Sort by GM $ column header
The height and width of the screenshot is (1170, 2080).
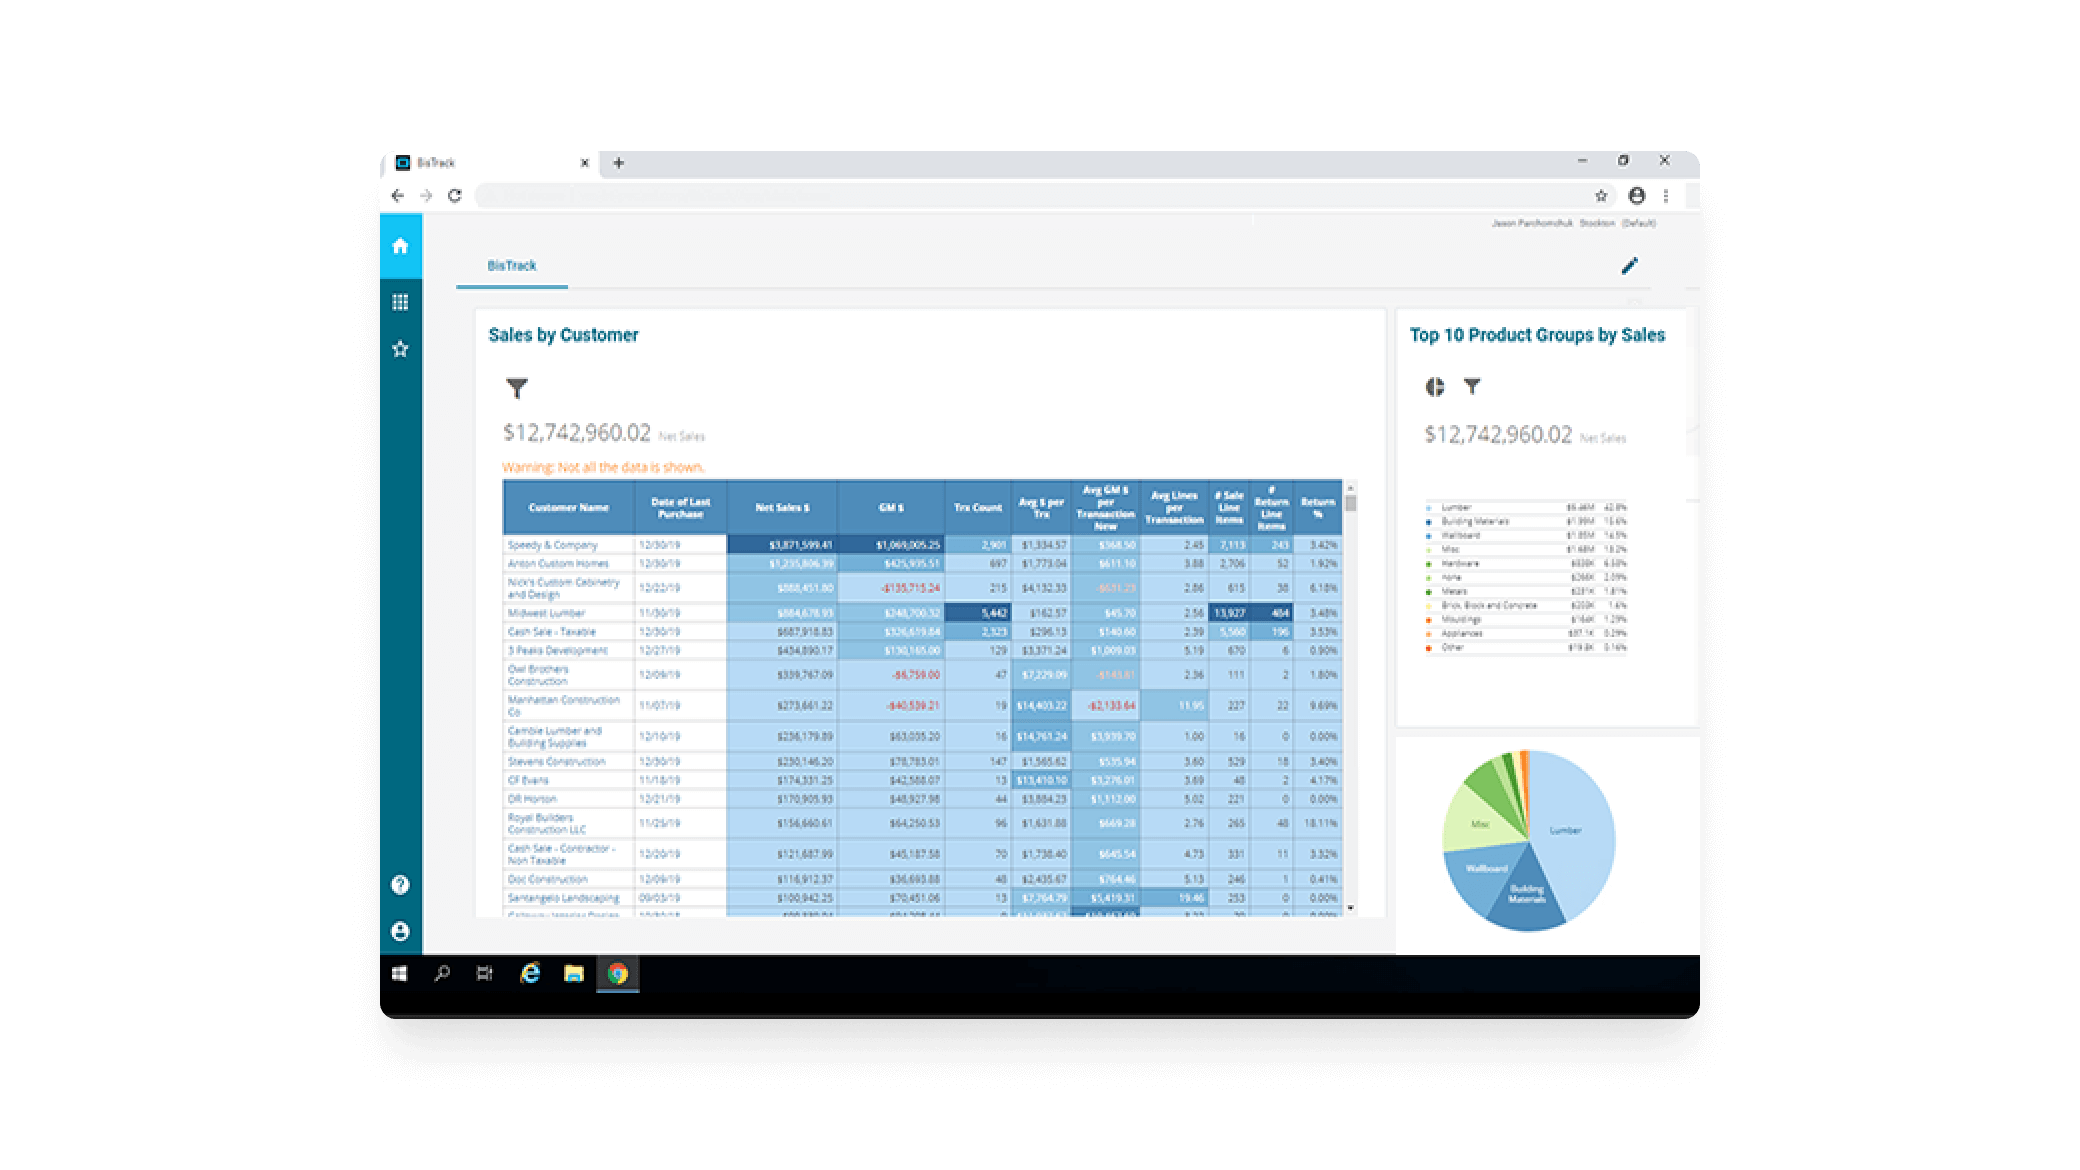tap(891, 508)
